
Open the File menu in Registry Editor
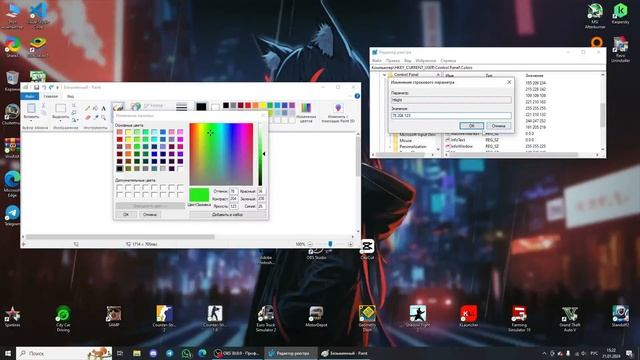pos(376,61)
